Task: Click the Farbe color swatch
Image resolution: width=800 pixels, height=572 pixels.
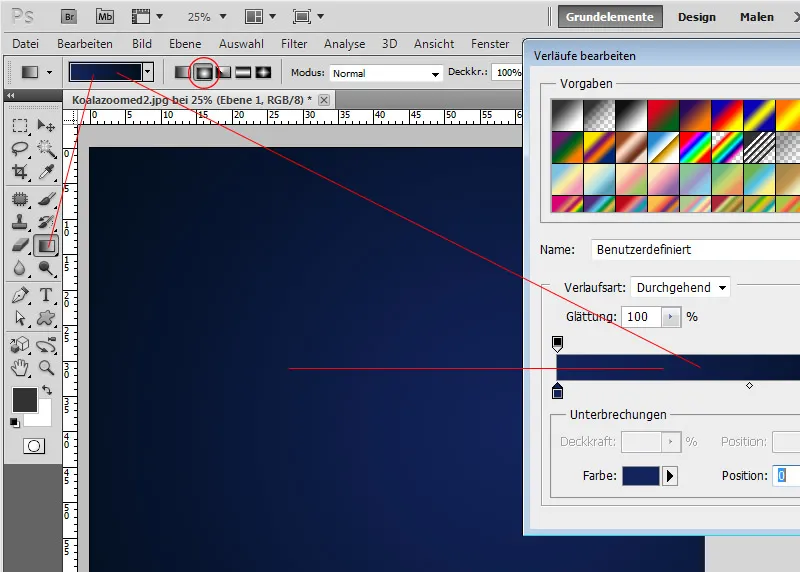Action: 640,476
